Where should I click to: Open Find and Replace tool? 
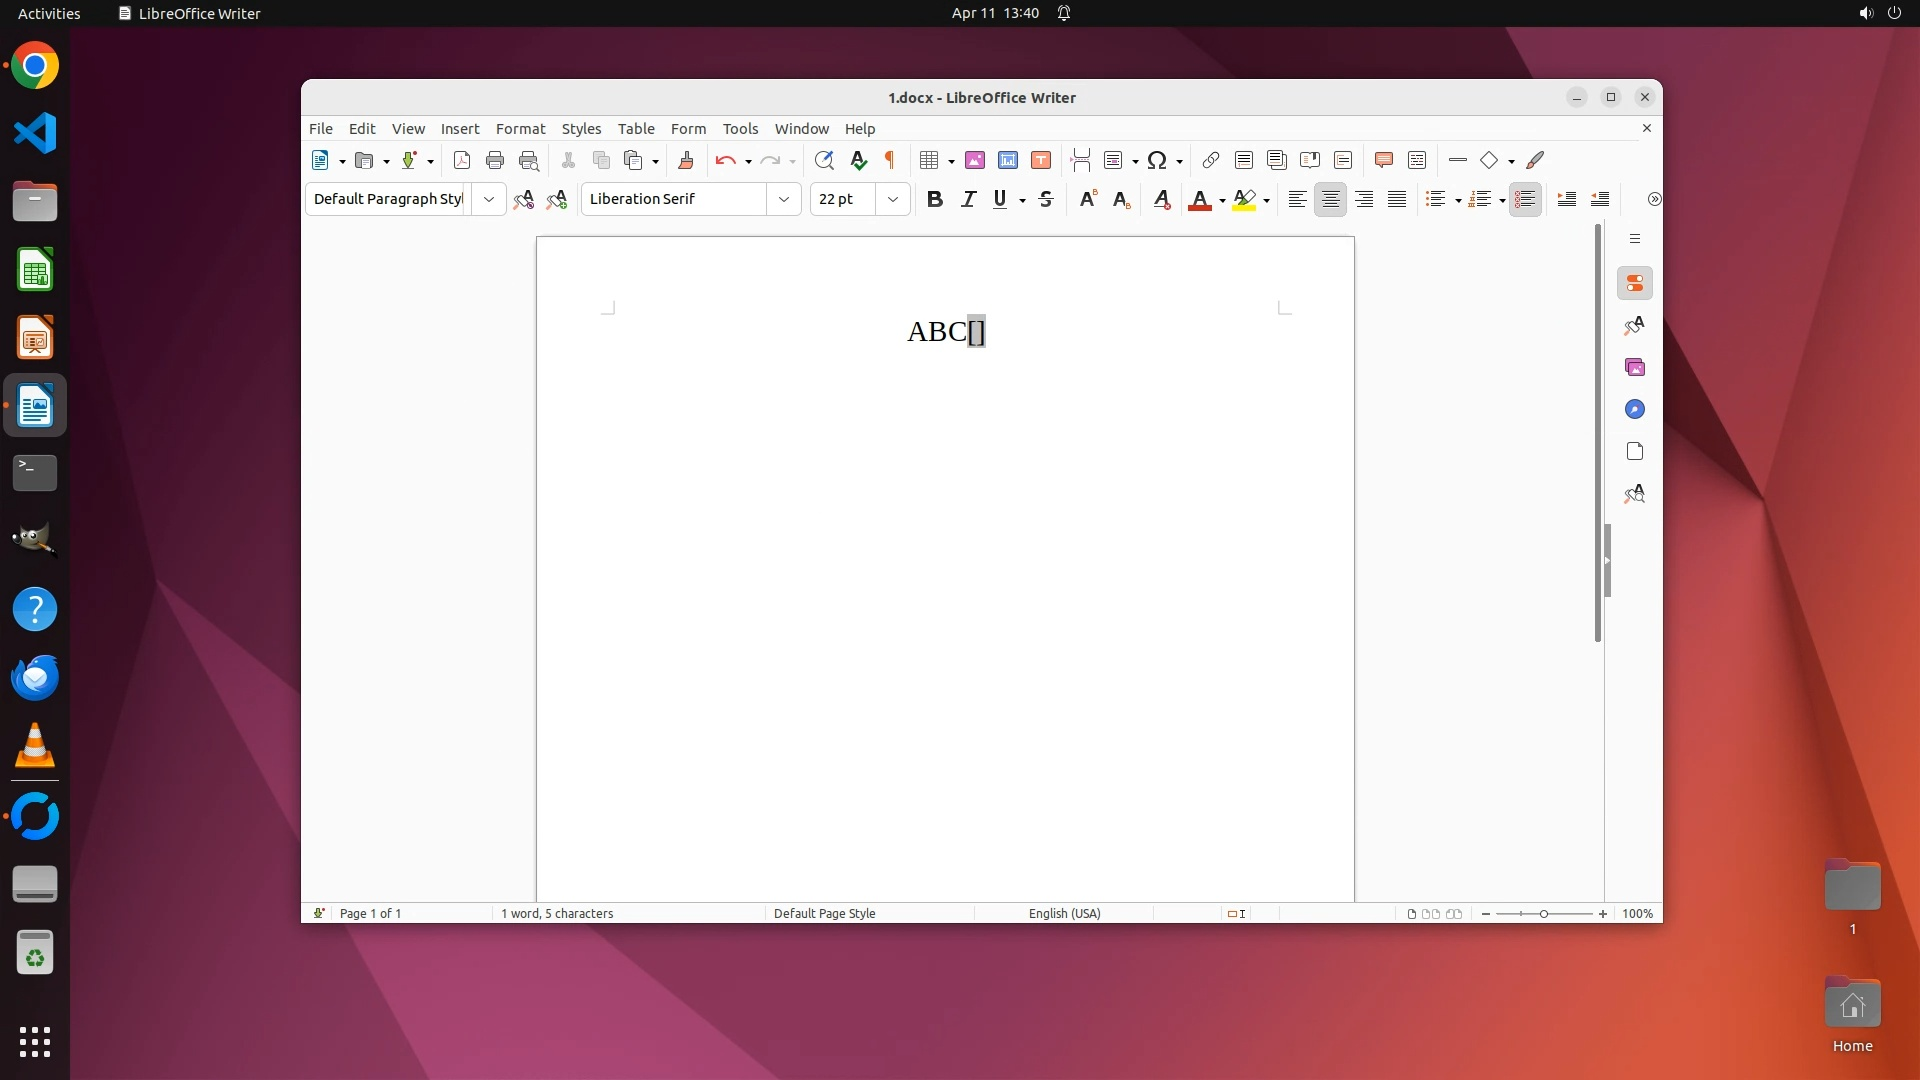(824, 160)
